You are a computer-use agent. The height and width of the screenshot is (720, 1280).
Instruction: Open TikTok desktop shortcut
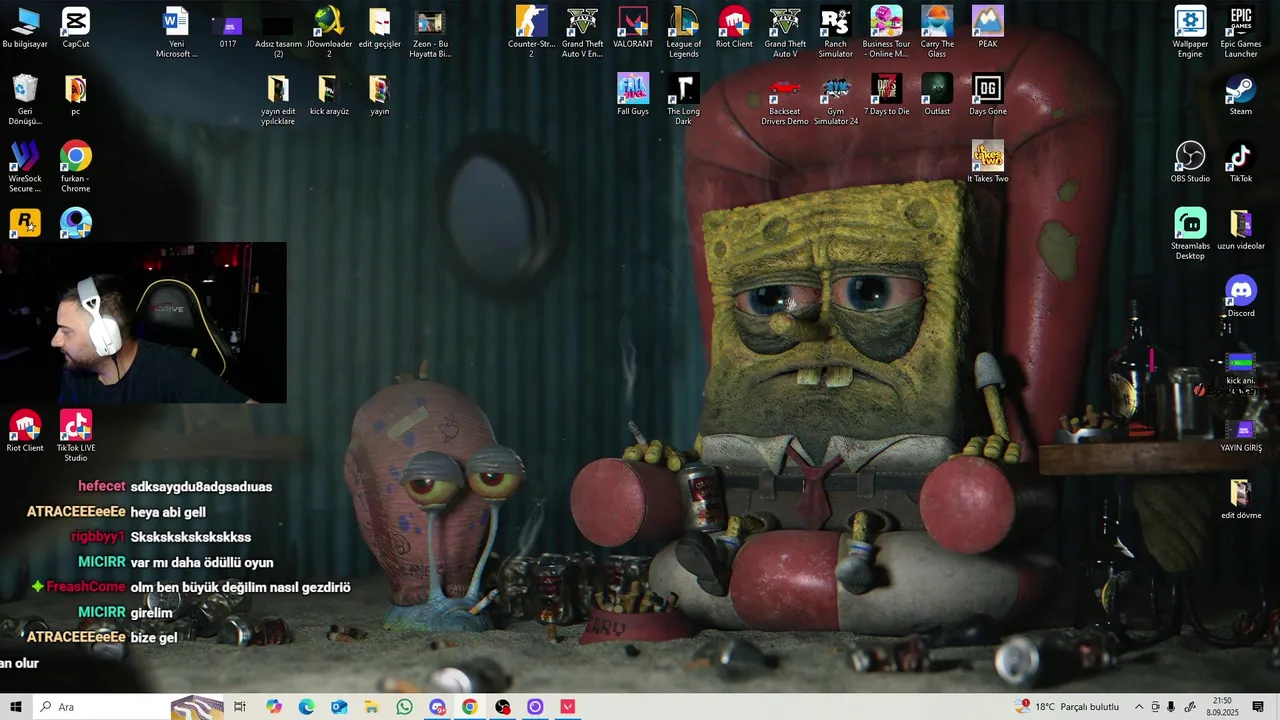coord(1241,162)
